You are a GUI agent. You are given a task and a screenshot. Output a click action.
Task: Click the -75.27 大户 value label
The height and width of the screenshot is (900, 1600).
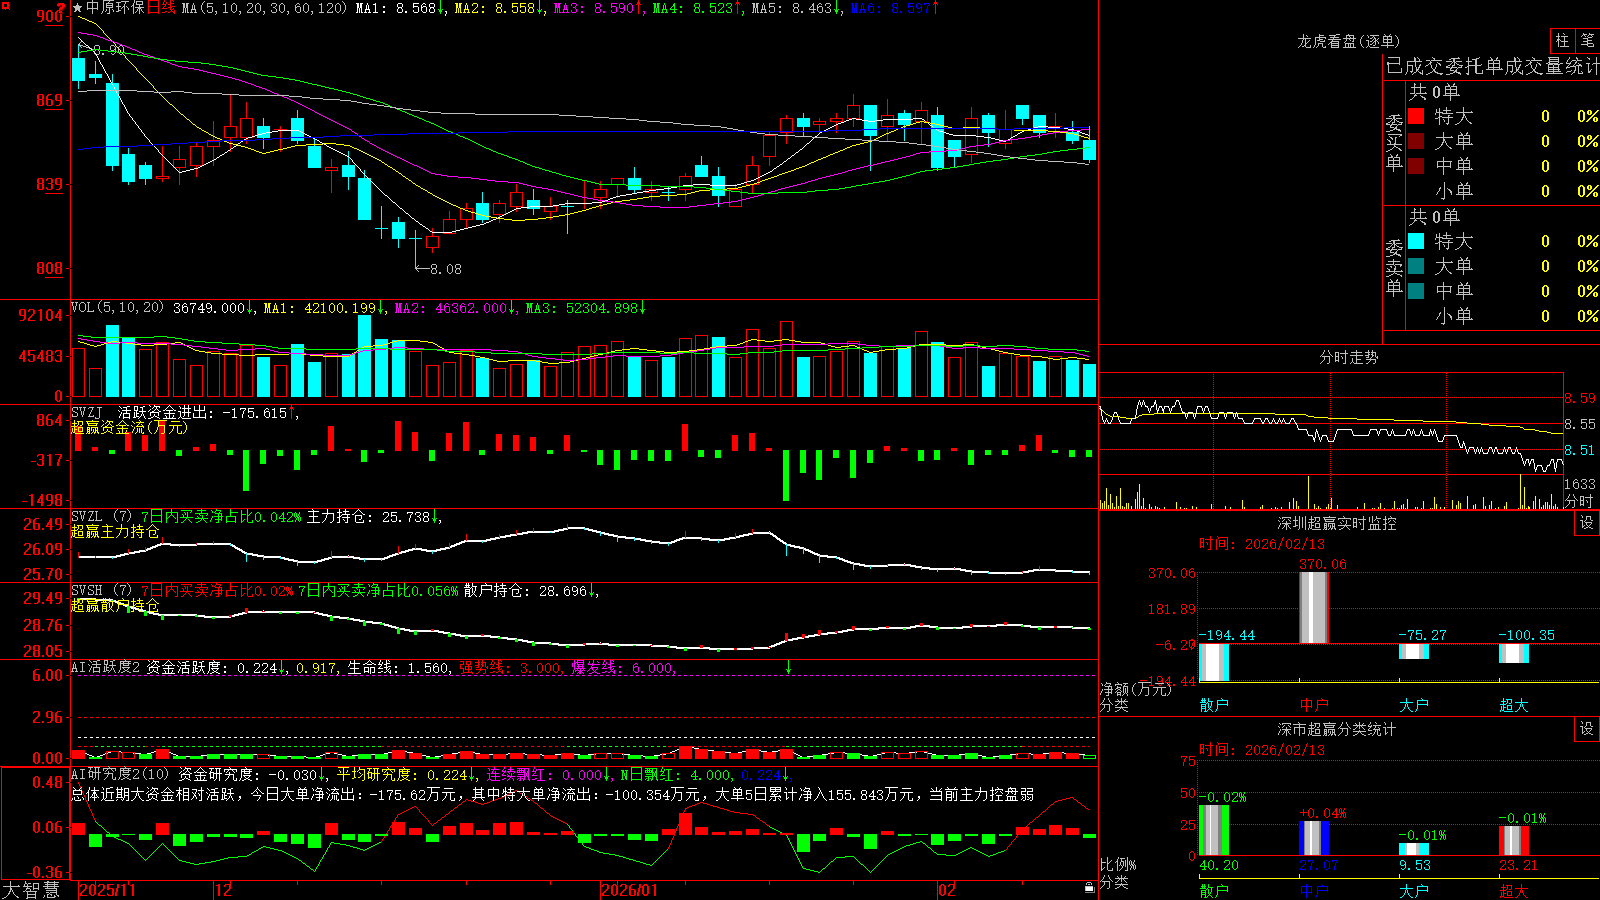pyautogui.click(x=1422, y=635)
